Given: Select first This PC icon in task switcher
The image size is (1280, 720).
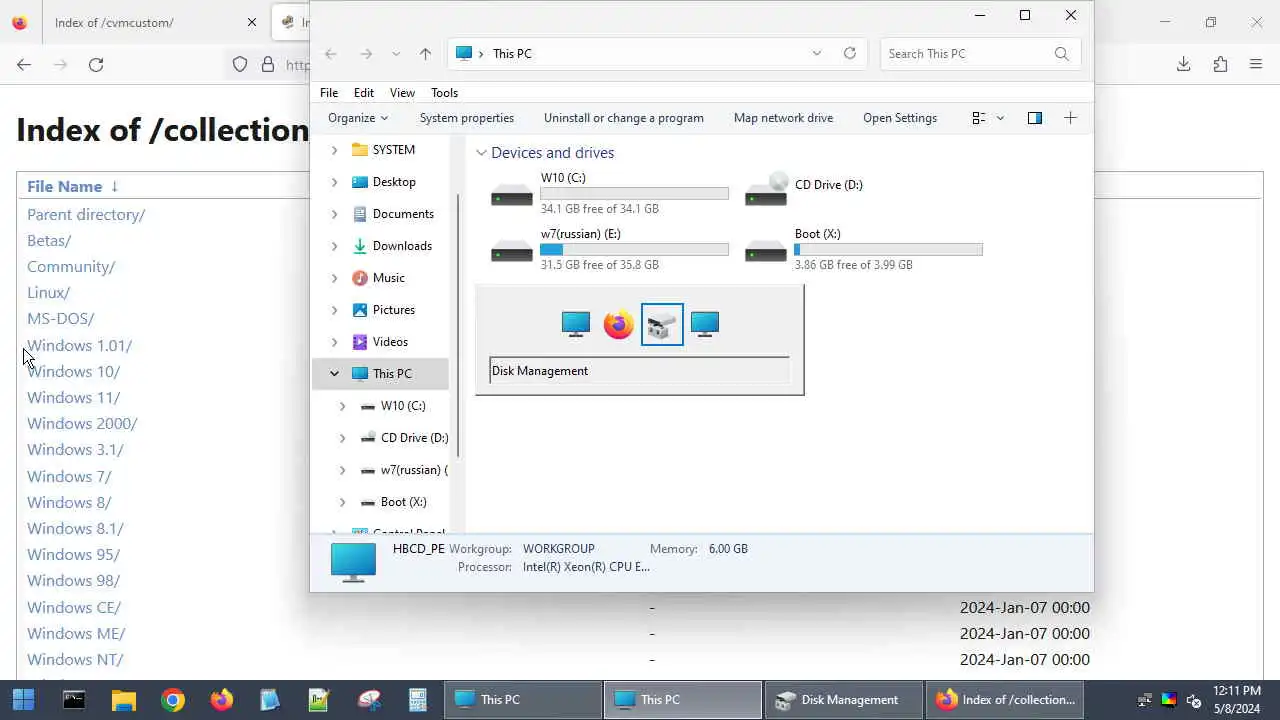Looking at the screenshot, I should coord(576,324).
